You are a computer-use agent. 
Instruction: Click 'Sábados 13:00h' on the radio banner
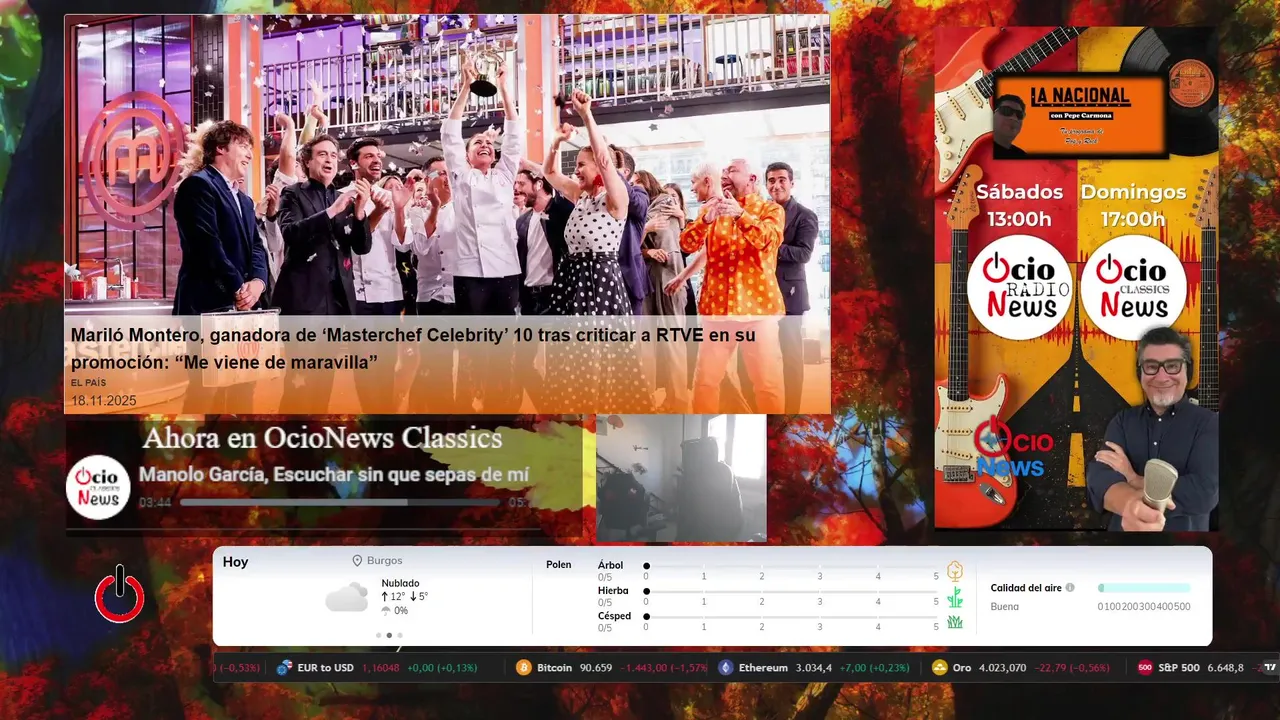pyautogui.click(x=1019, y=205)
